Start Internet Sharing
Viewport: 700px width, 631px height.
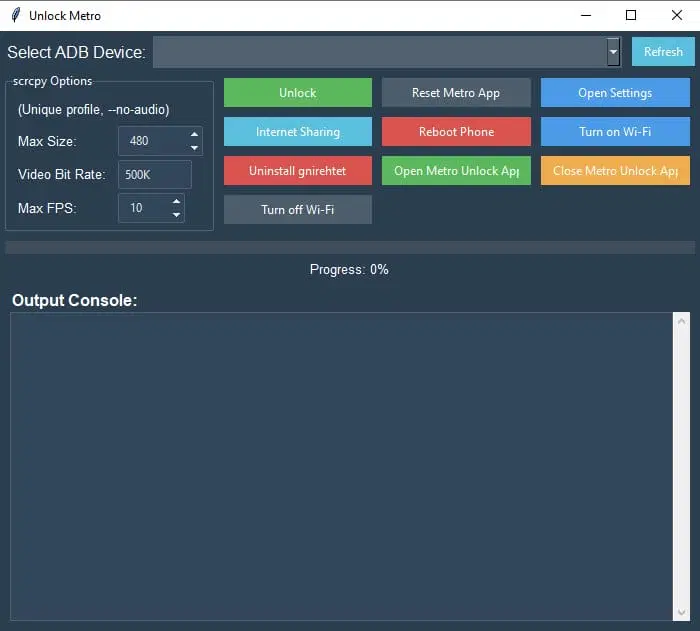pos(297,132)
